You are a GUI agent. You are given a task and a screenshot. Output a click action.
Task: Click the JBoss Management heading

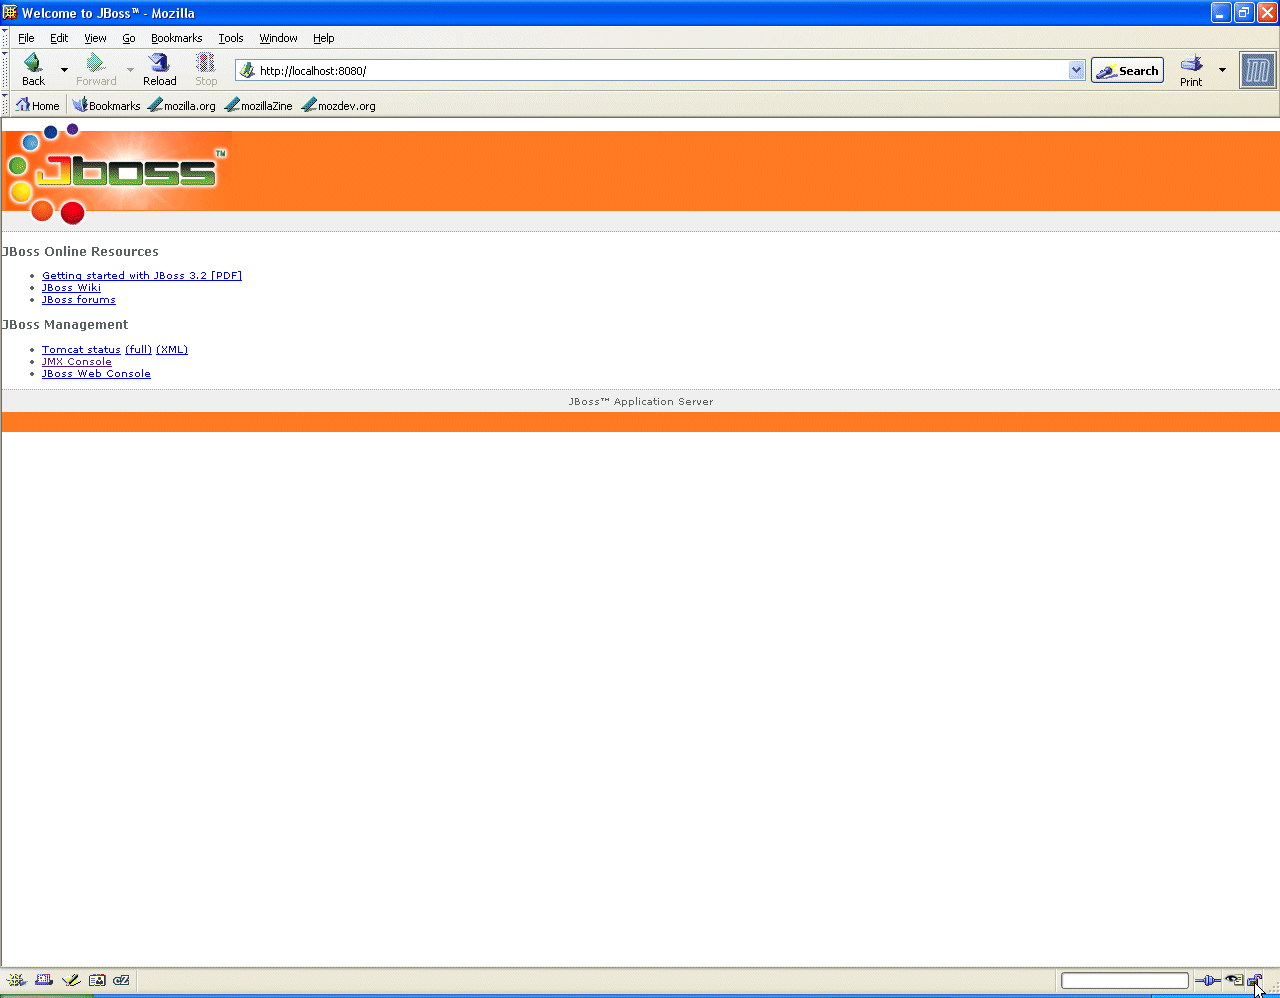pos(65,325)
